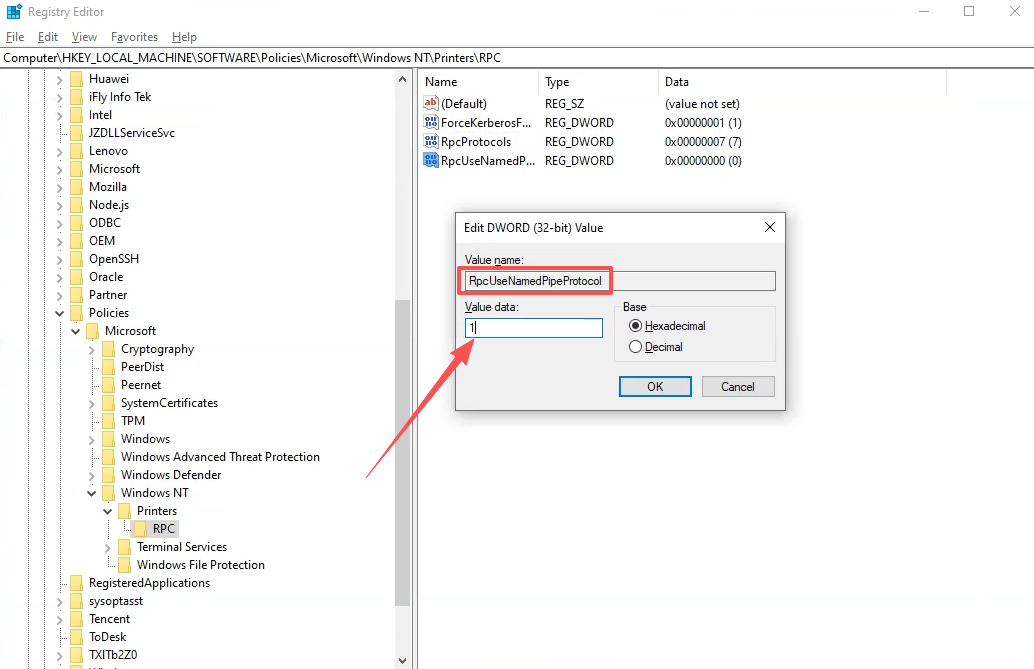
Task: Click the Cryptography folder icon
Action: tap(108, 349)
